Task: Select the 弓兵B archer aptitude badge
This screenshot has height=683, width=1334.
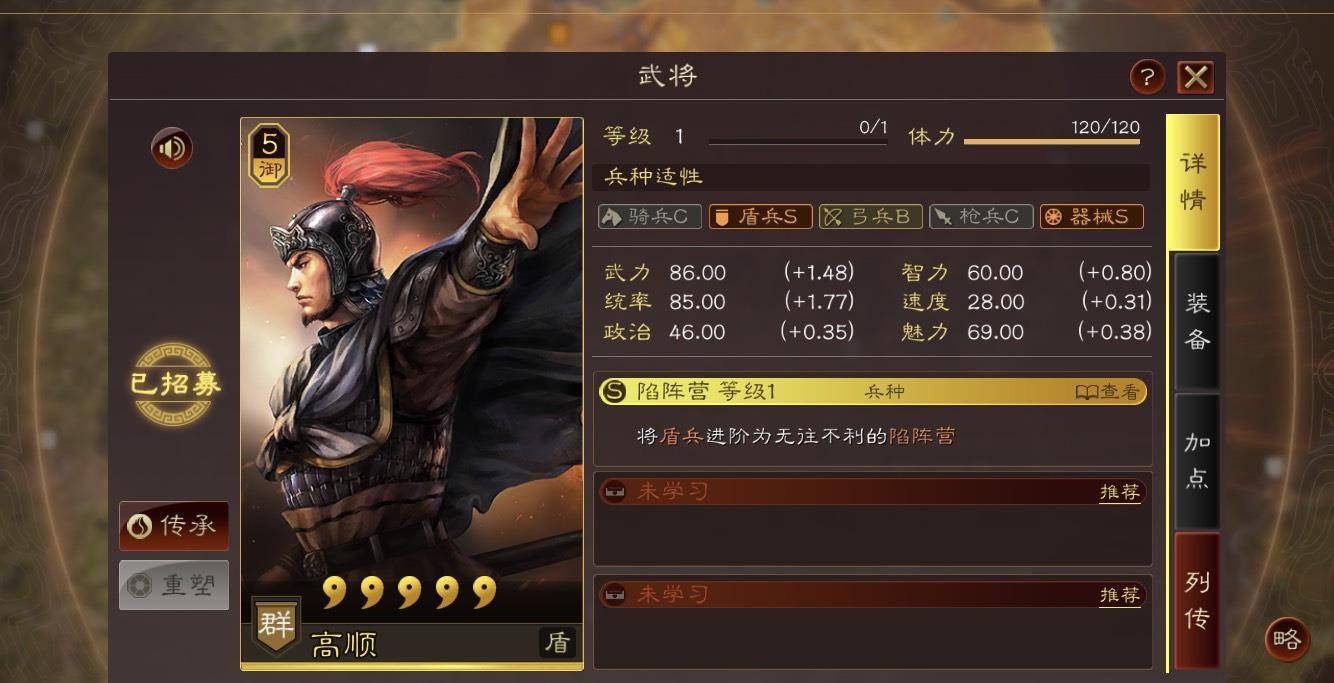Action: [871, 216]
